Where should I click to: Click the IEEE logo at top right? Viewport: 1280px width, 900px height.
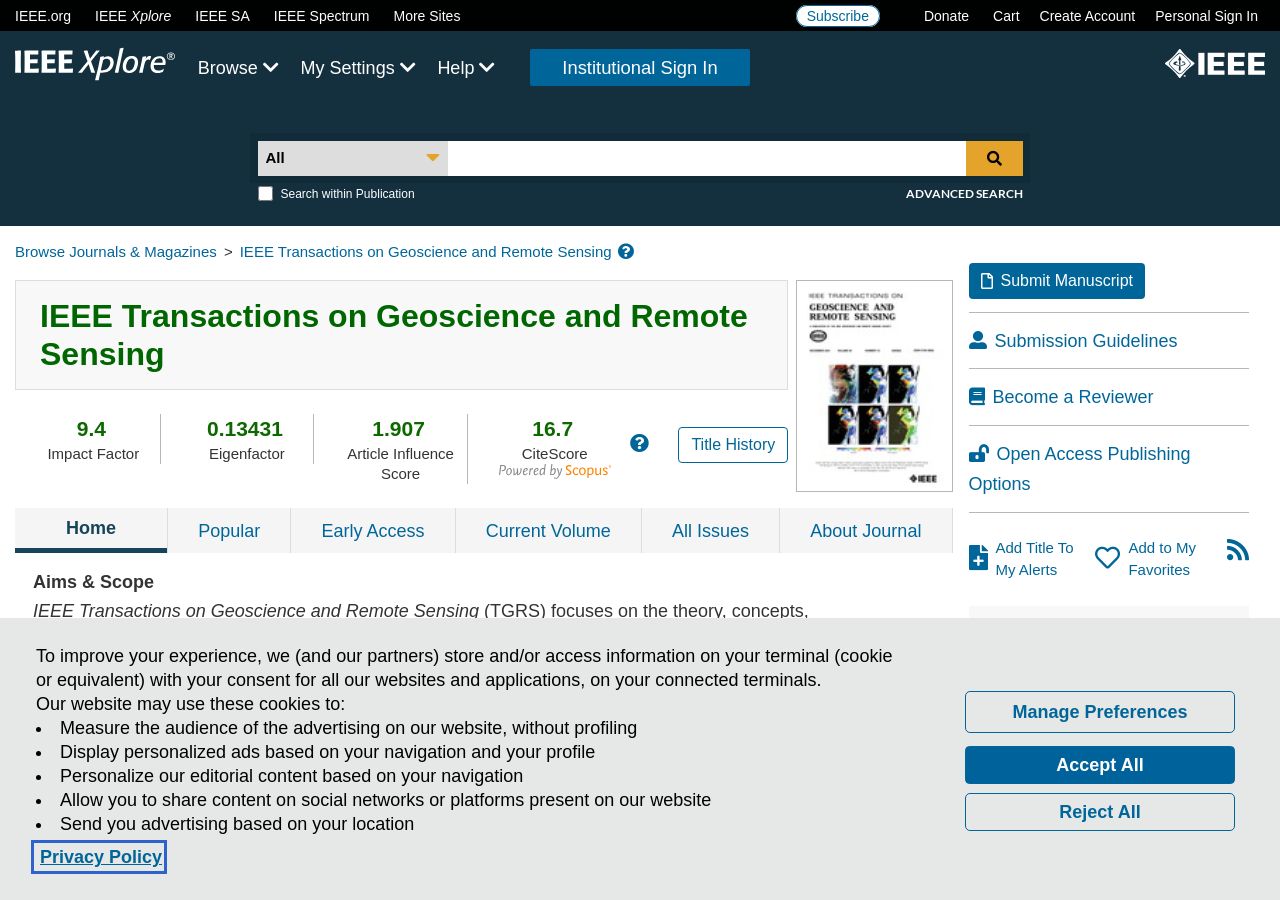pos(1215,64)
